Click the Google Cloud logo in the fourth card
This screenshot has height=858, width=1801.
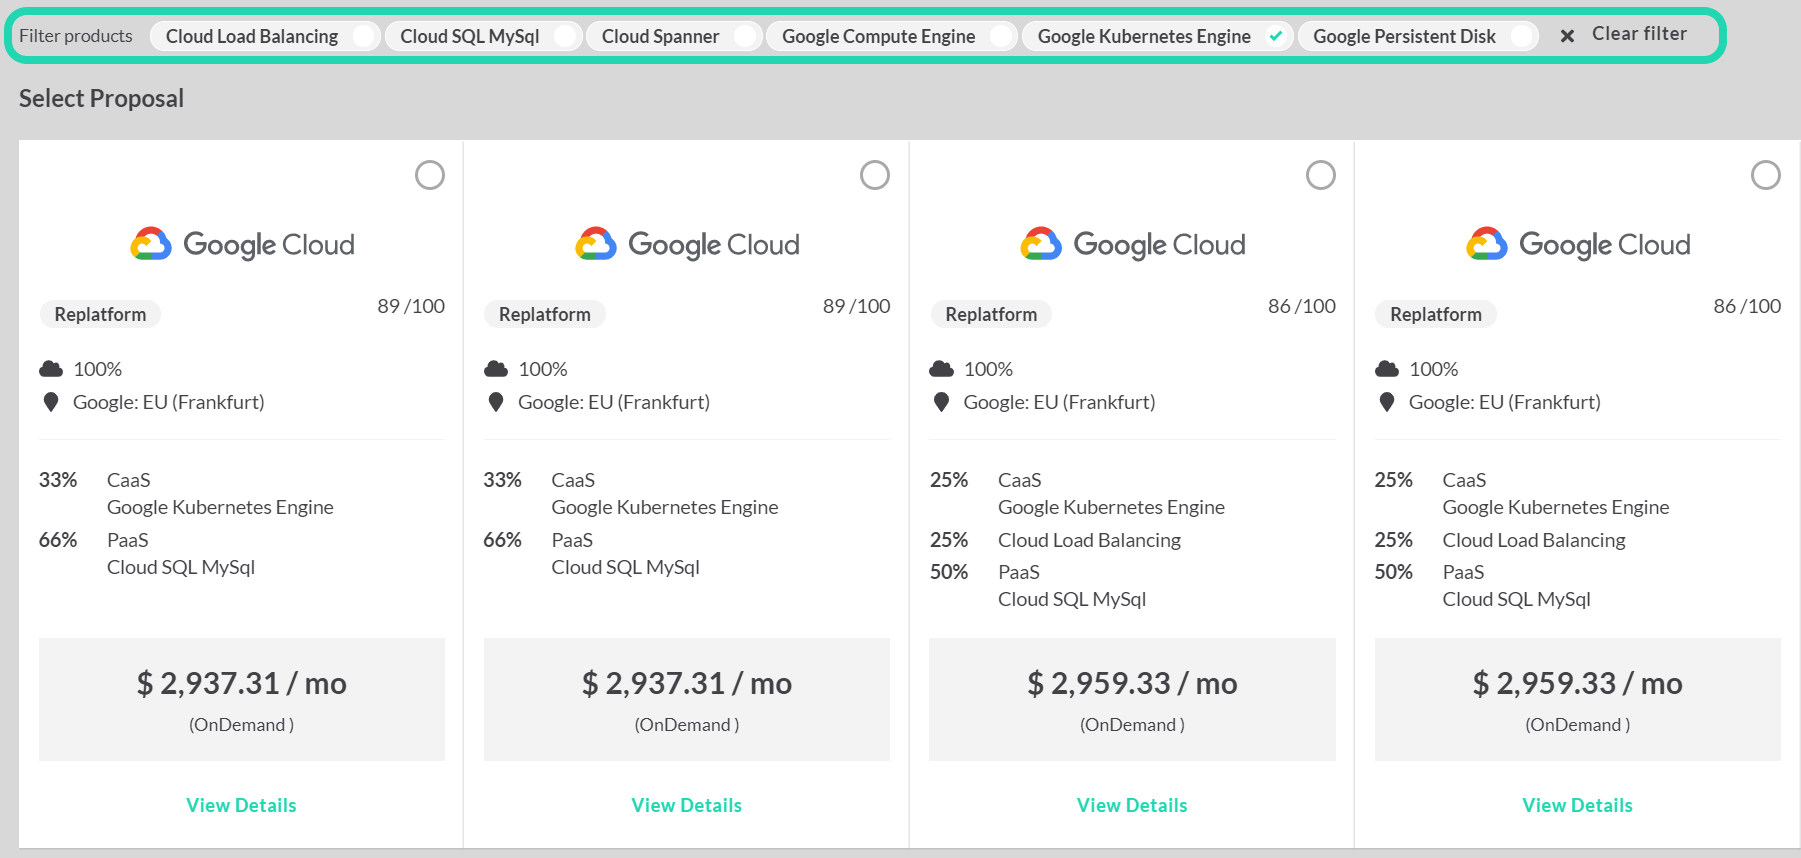(1578, 244)
